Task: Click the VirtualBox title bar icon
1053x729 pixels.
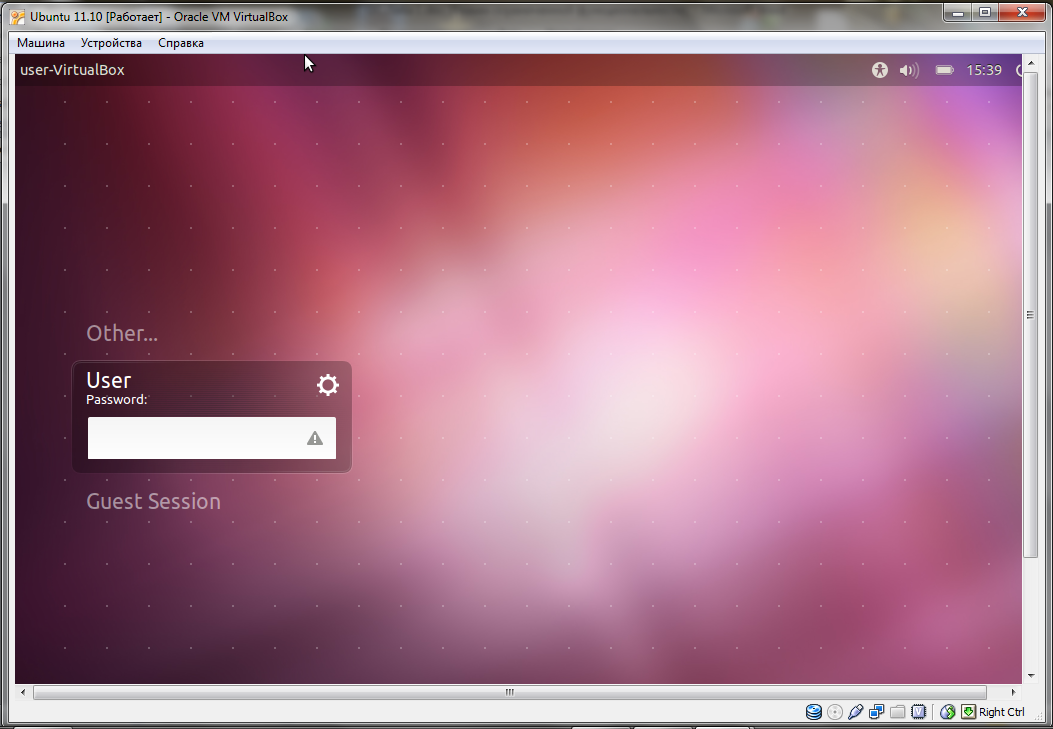Action: point(18,17)
